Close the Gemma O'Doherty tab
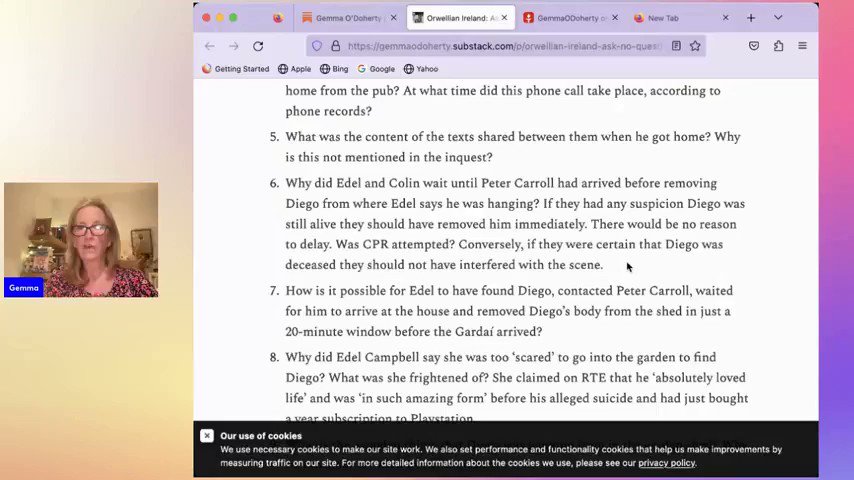Viewport: 854px width, 480px height. tap(394, 18)
